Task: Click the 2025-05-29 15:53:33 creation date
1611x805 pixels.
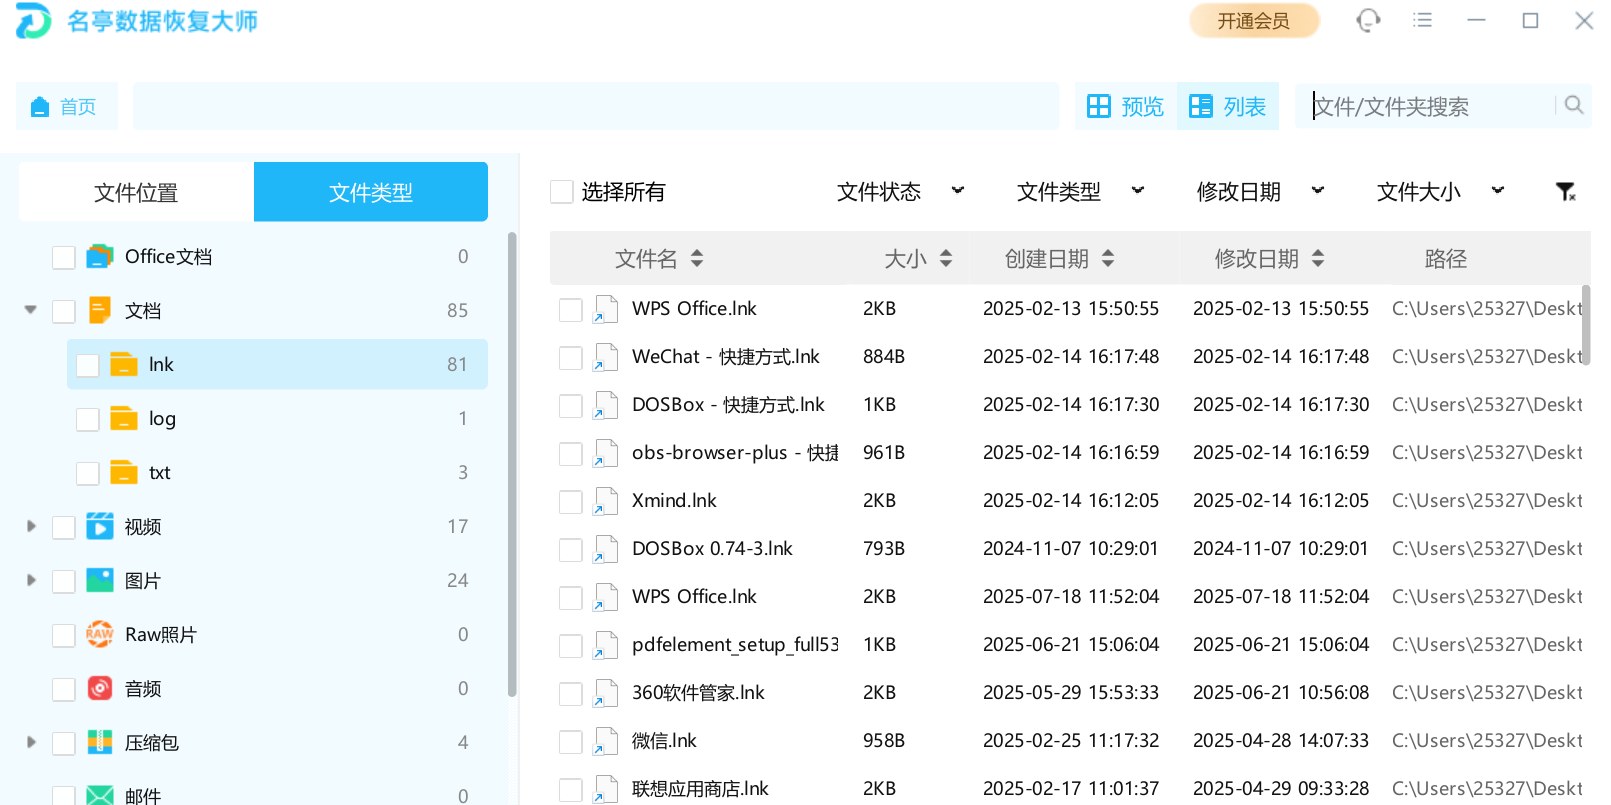Action: (1071, 693)
